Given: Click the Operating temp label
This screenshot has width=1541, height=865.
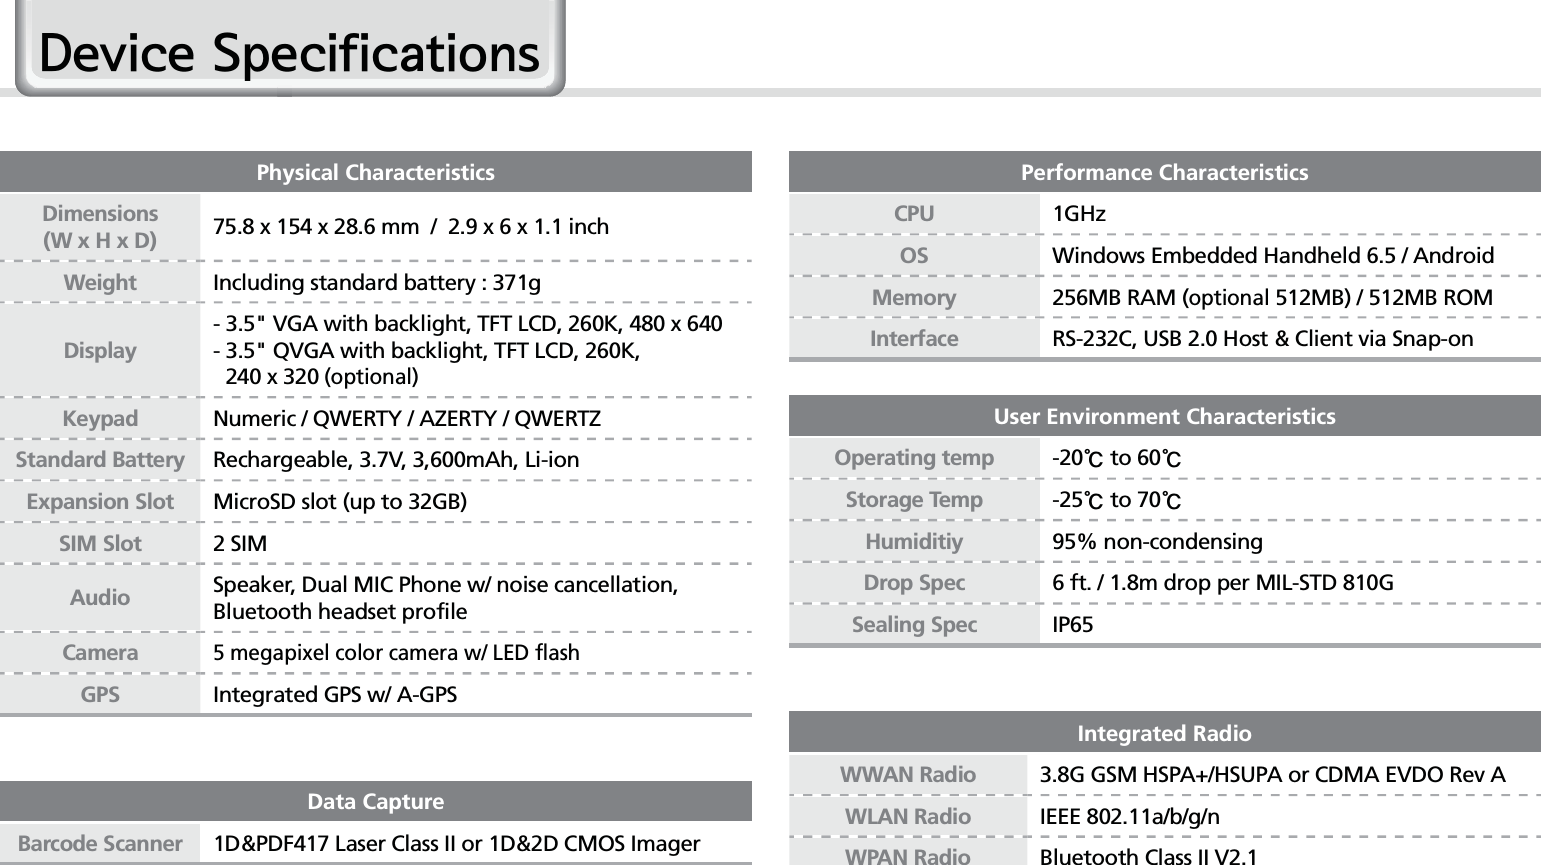Looking at the screenshot, I should (914, 458).
